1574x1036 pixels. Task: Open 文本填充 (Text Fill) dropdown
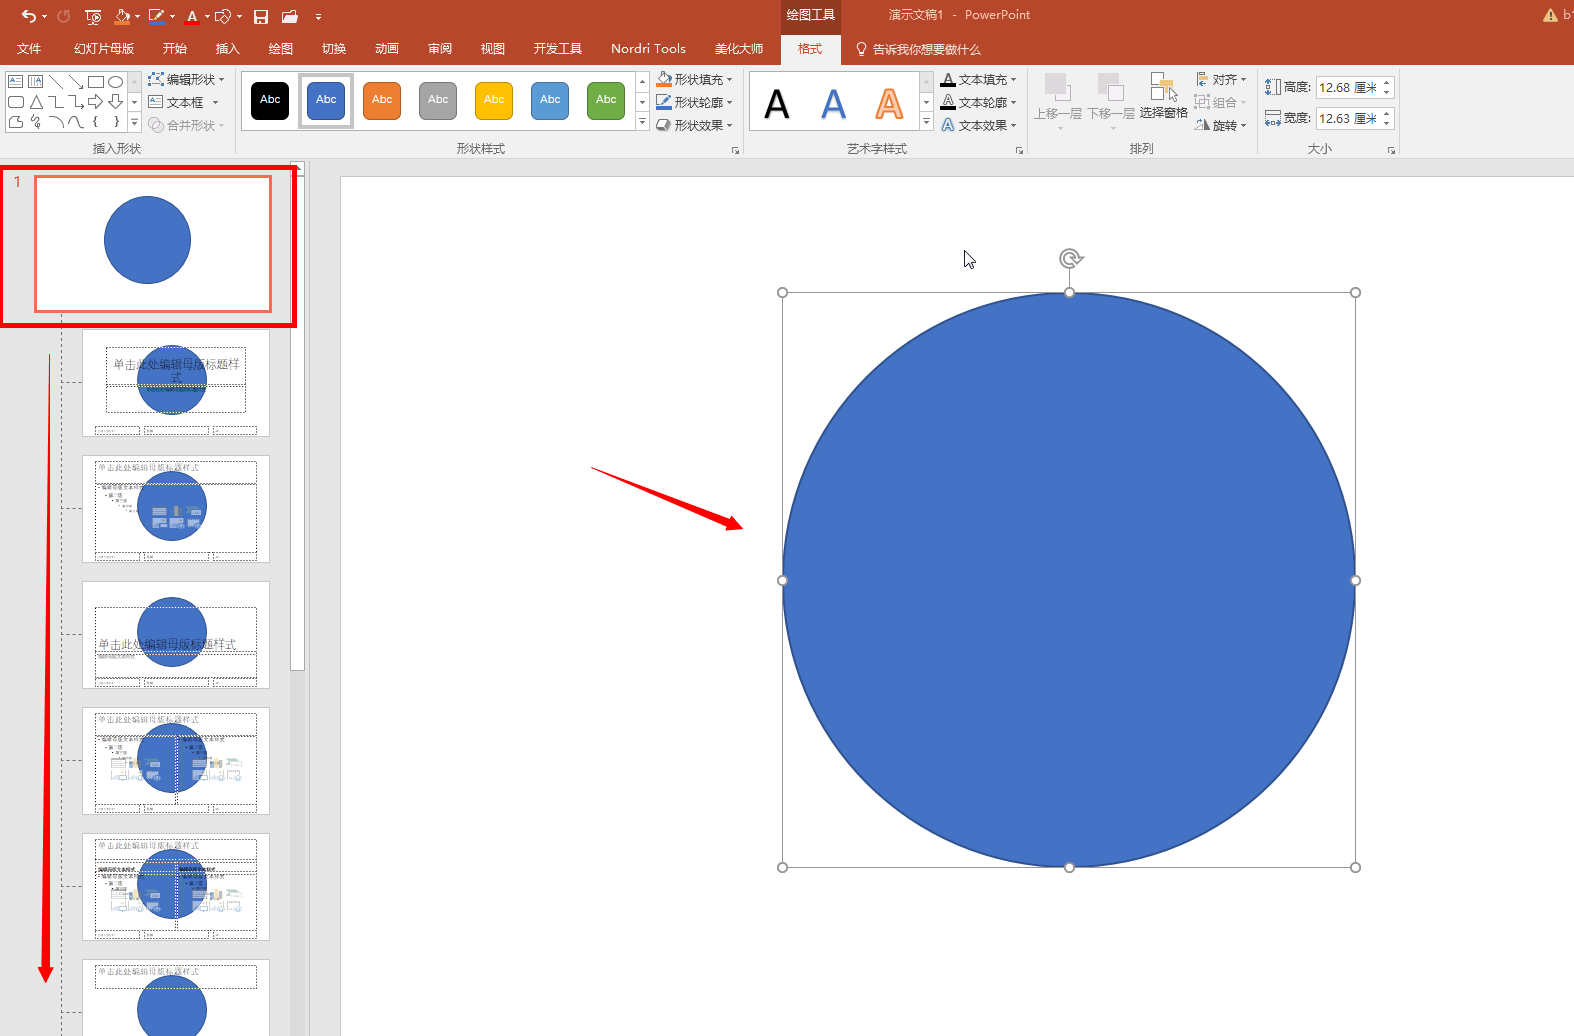[979, 79]
